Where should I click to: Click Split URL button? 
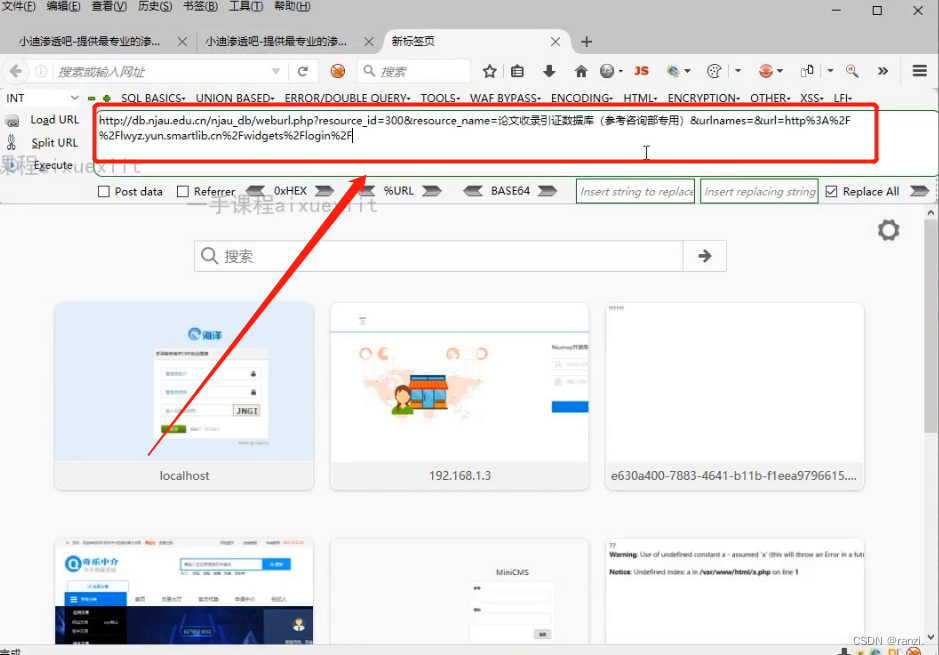click(54, 142)
